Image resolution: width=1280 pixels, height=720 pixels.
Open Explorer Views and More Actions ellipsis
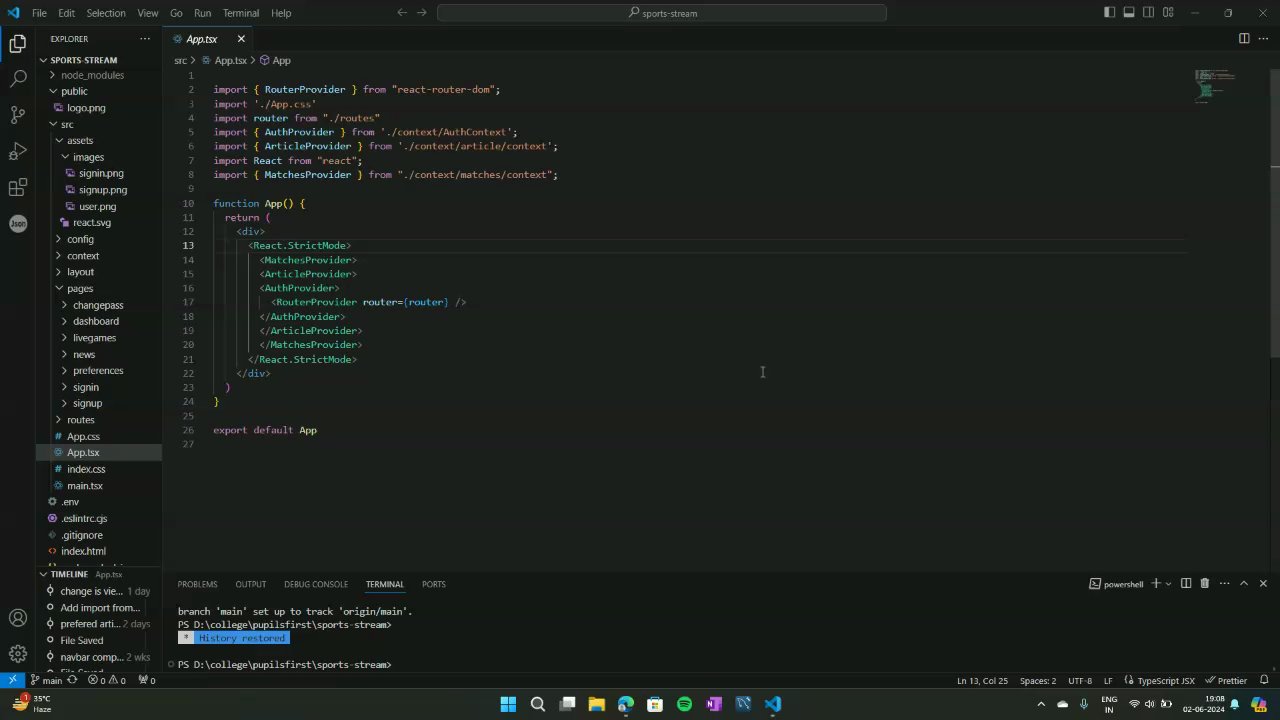145,39
